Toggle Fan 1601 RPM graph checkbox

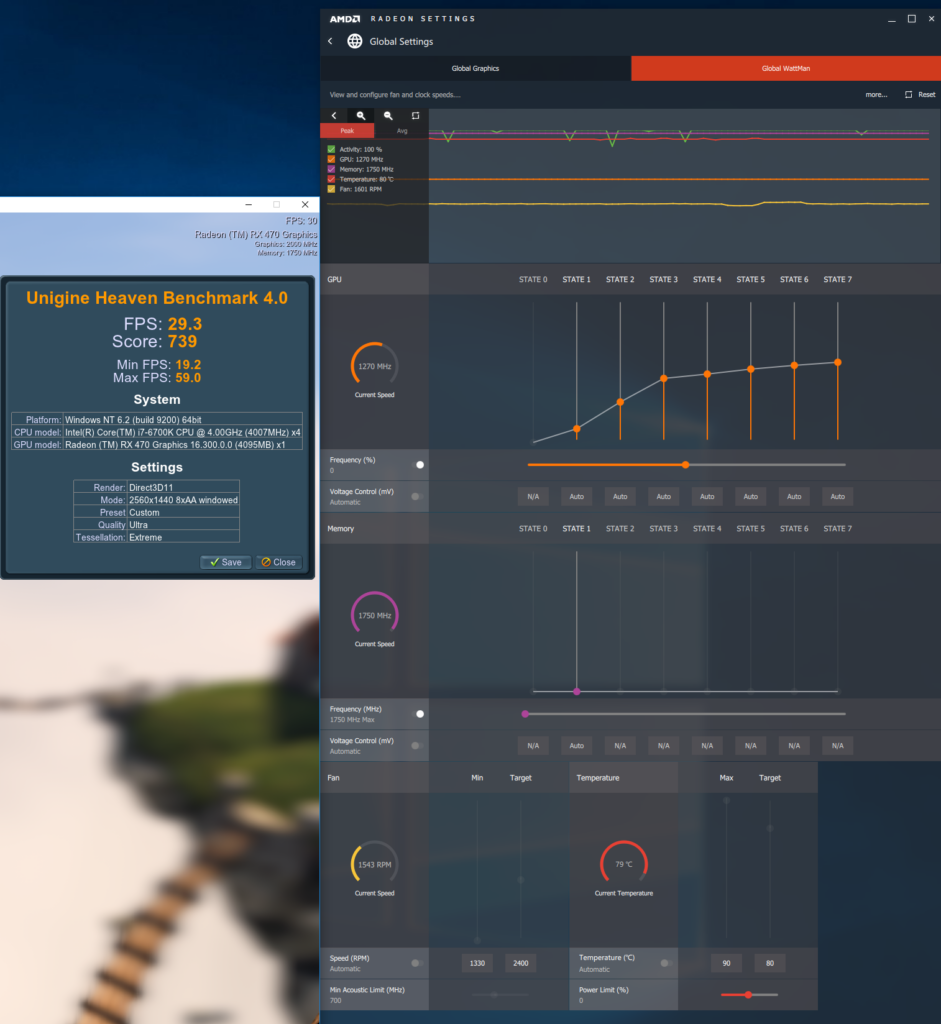[331, 189]
